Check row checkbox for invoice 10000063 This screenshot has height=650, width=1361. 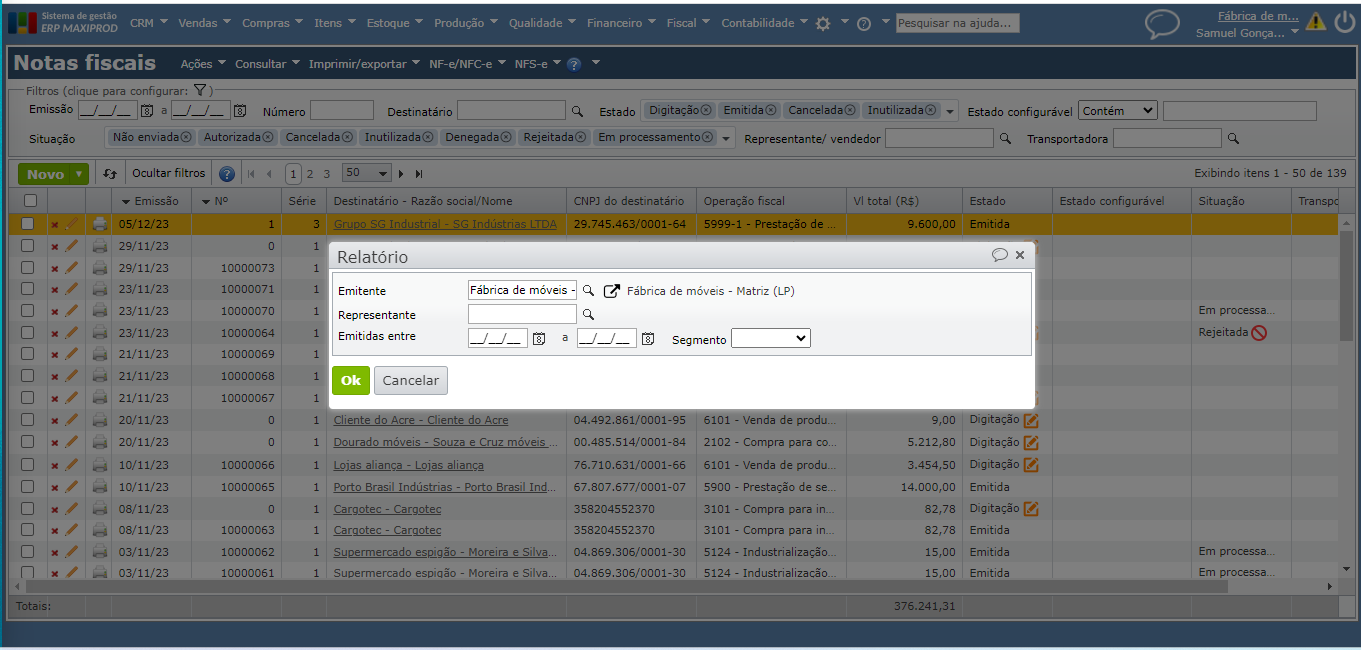coord(28,530)
